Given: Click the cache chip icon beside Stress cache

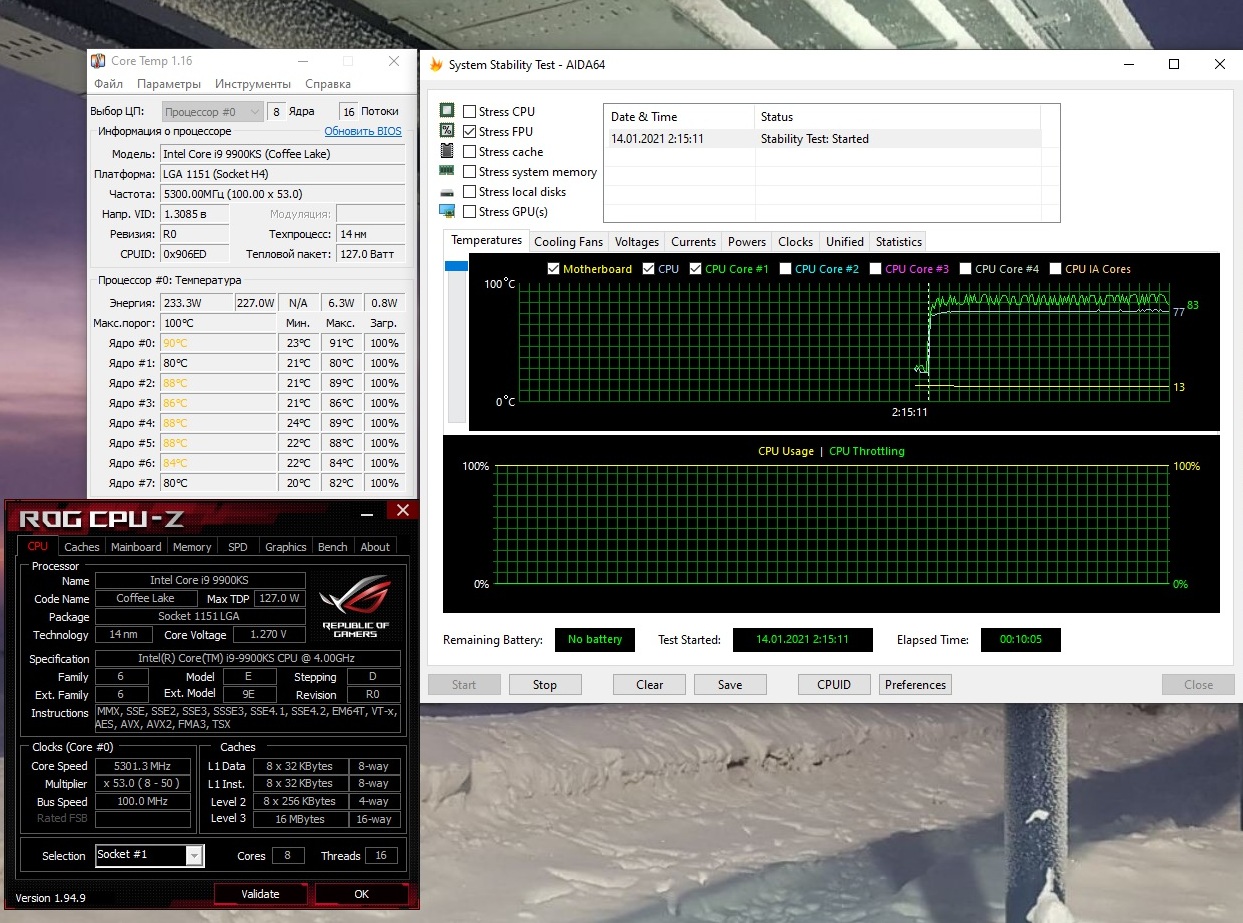Looking at the screenshot, I should (x=447, y=151).
